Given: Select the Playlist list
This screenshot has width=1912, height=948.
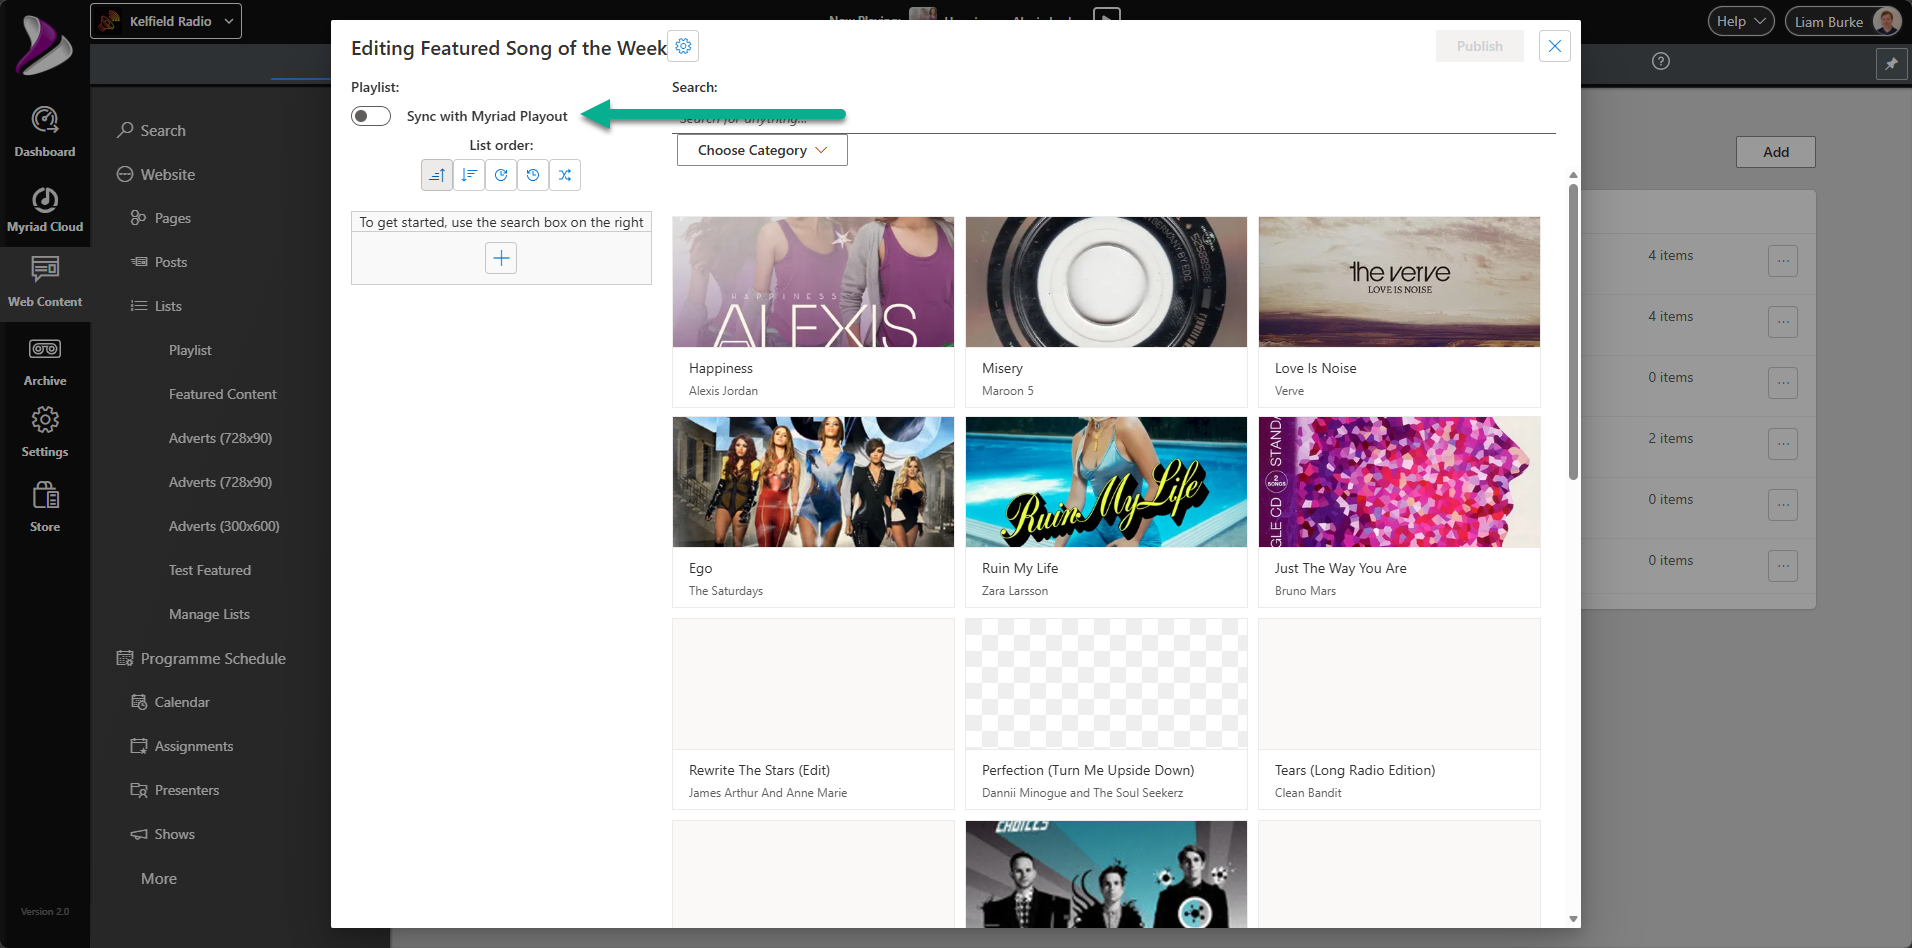Looking at the screenshot, I should (190, 350).
